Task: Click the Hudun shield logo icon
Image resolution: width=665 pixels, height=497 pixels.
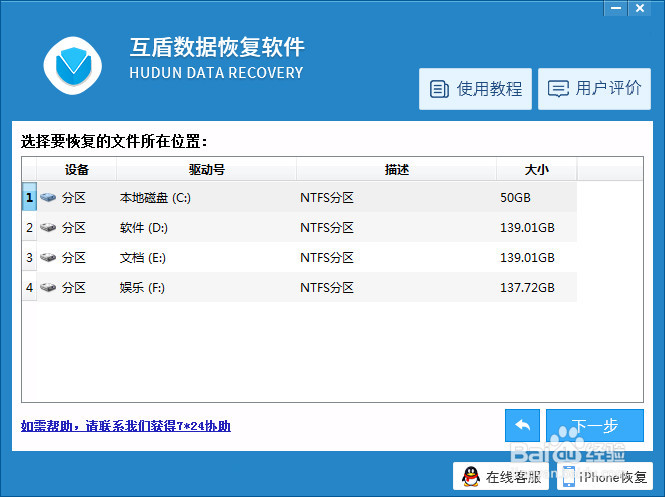Action: pos(73,66)
